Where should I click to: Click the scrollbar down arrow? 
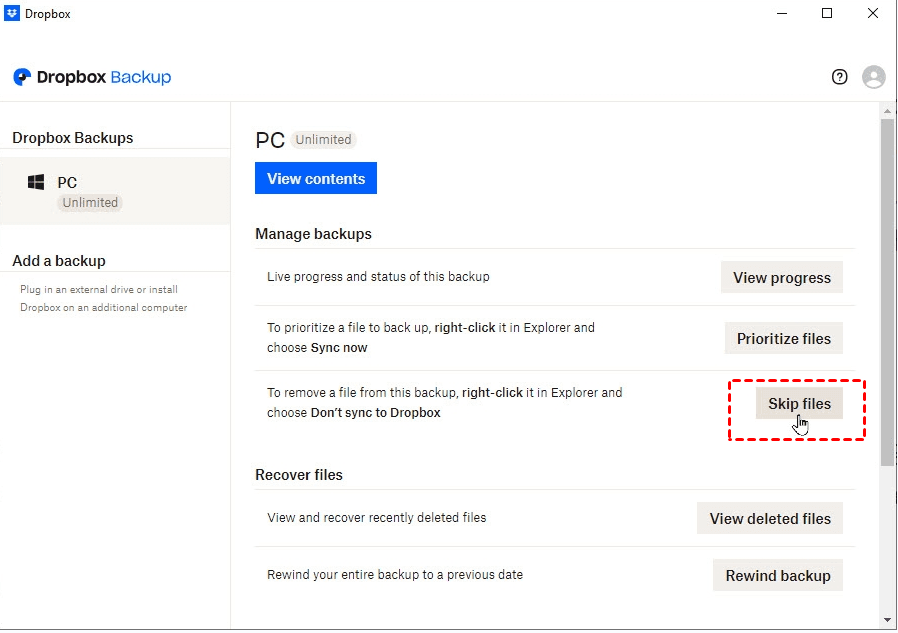pos(887,620)
